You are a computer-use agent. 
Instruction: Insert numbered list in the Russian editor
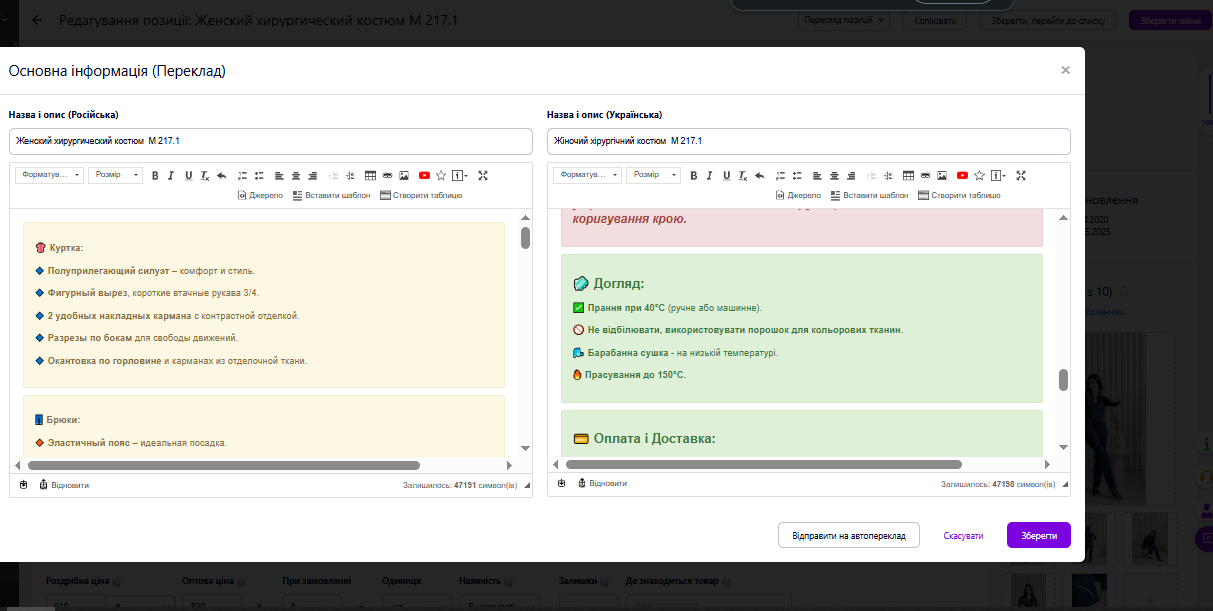(x=242, y=176)
